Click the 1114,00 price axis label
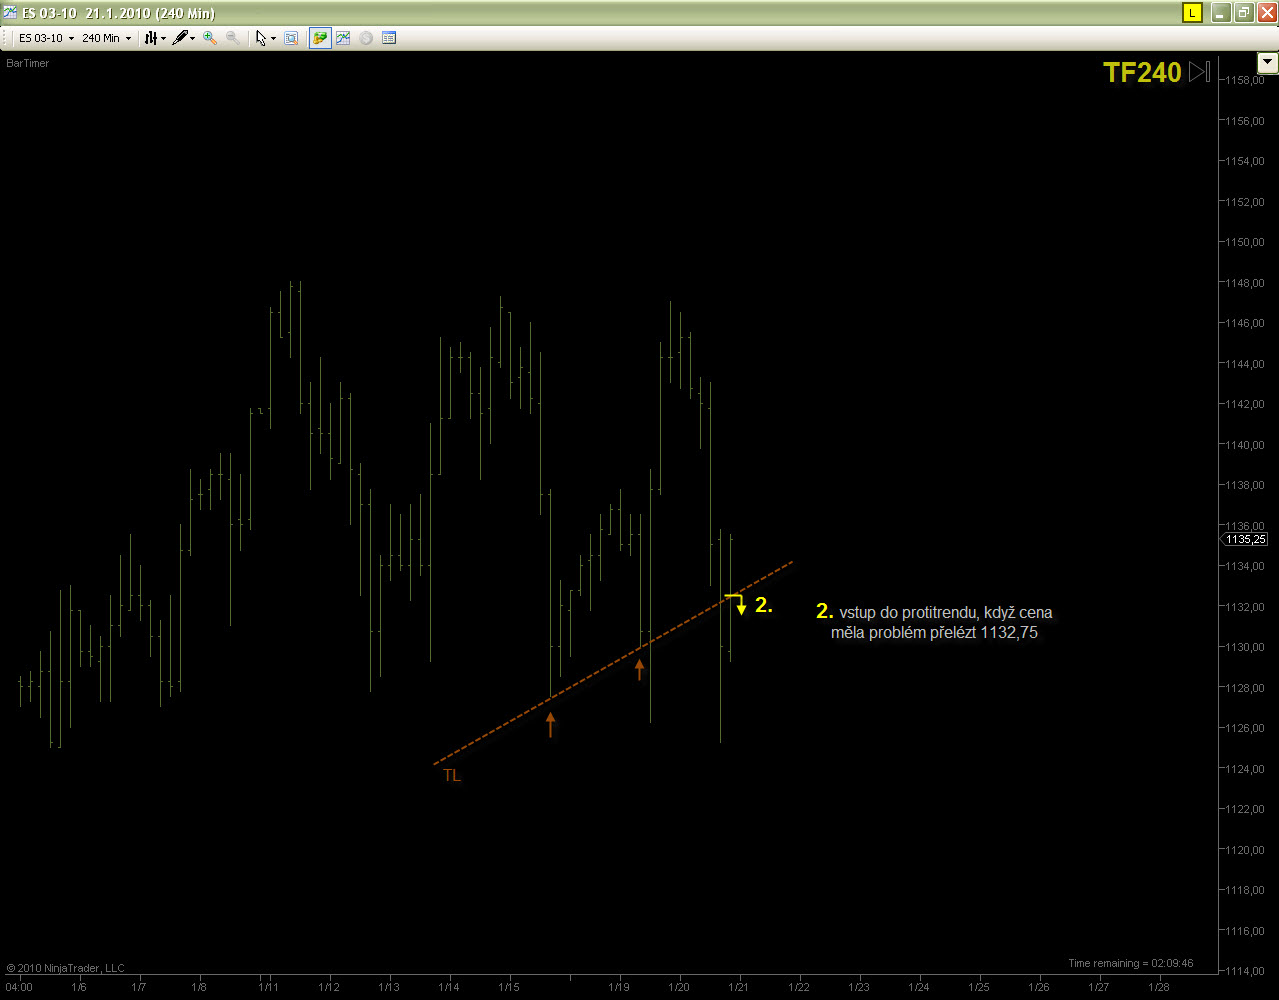This screenshot has height=1000, width=1279. tap(1245, 971)
